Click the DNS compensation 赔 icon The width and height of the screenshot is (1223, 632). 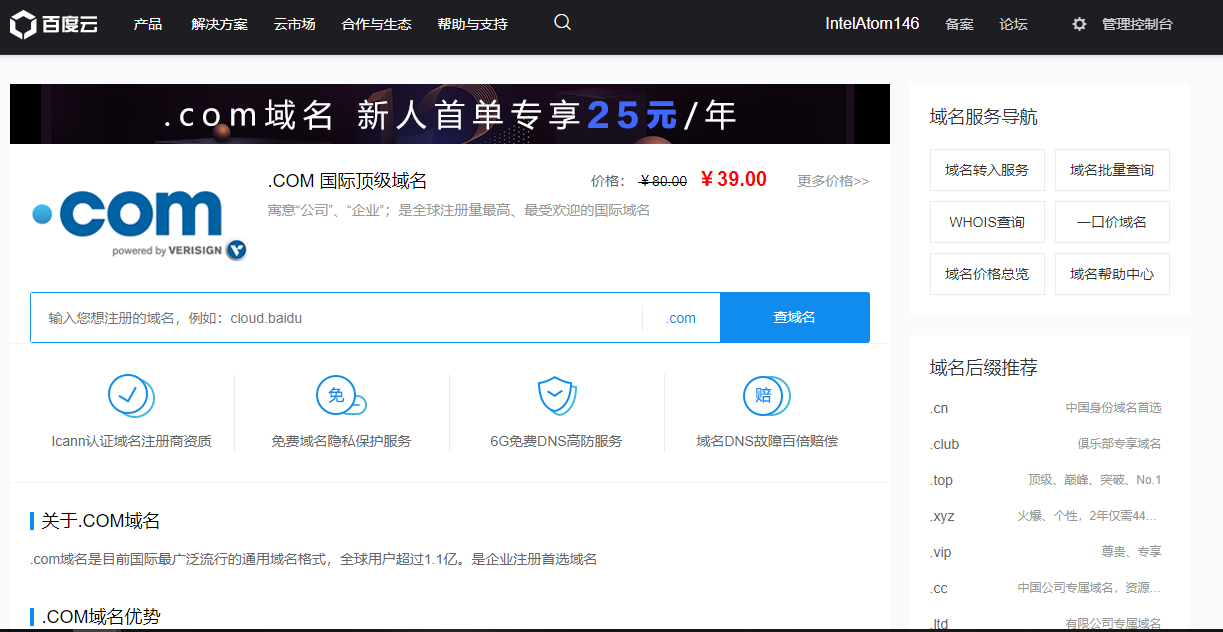click(766, 396)
